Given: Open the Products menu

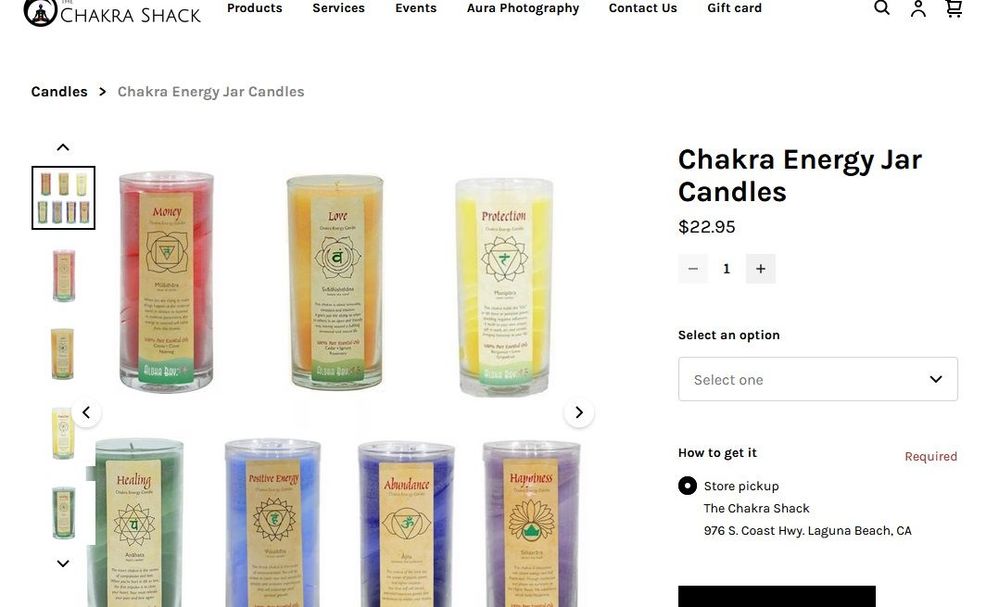Looking at the screenshot, I should [254, 8].
